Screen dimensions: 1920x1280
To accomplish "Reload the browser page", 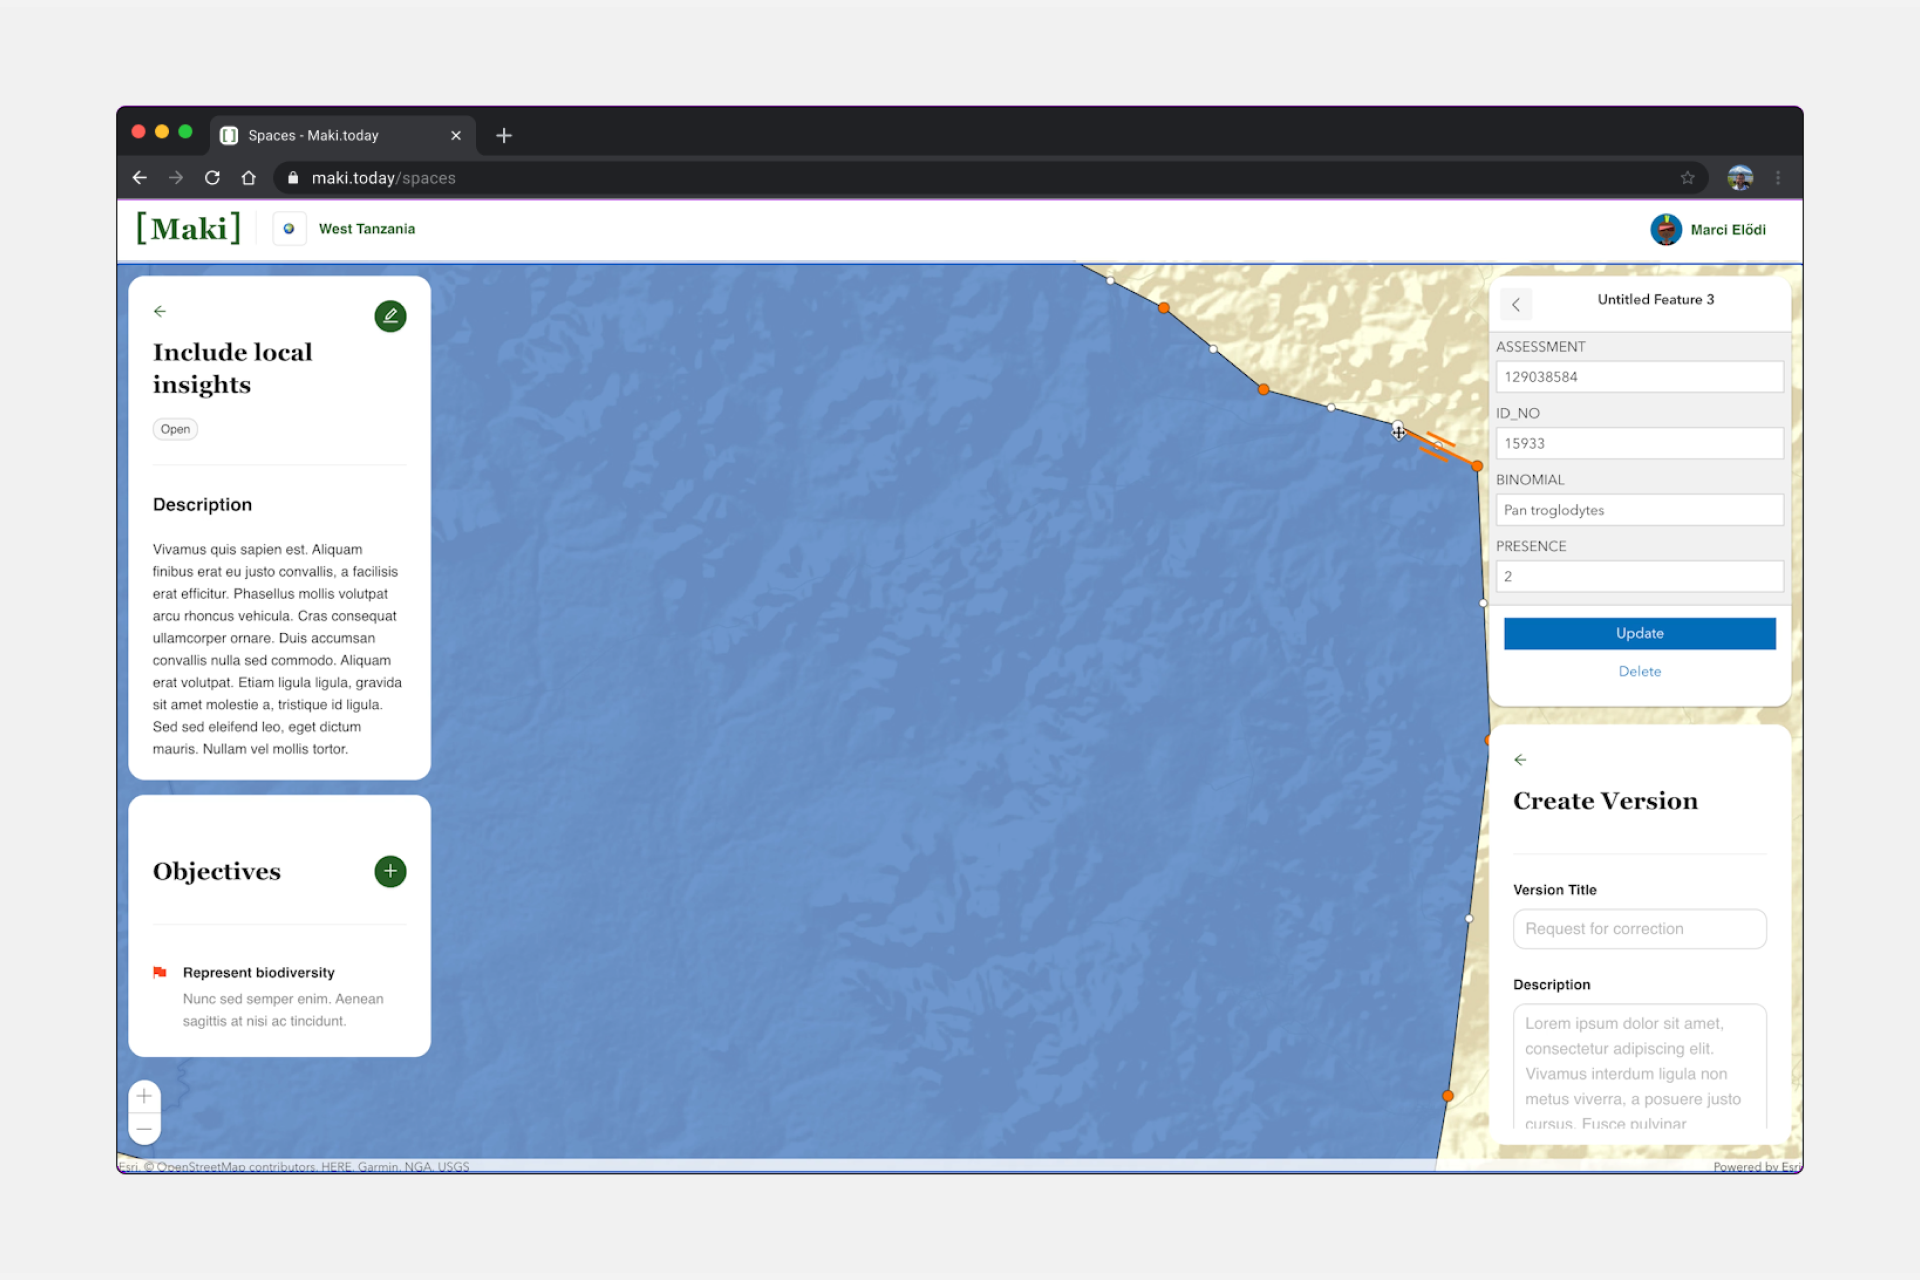I will click(212, 178).
